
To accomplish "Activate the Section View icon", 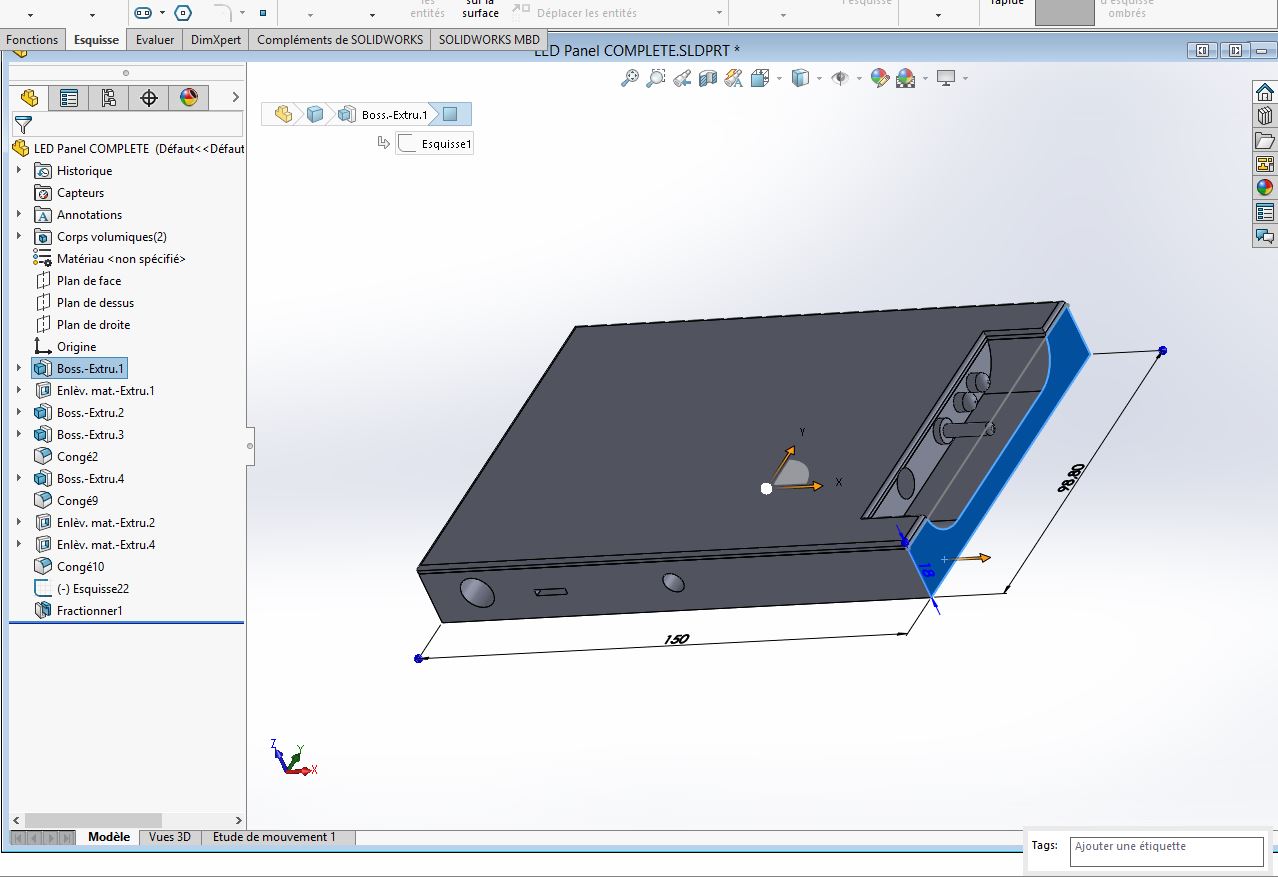I will click(708, 78).
